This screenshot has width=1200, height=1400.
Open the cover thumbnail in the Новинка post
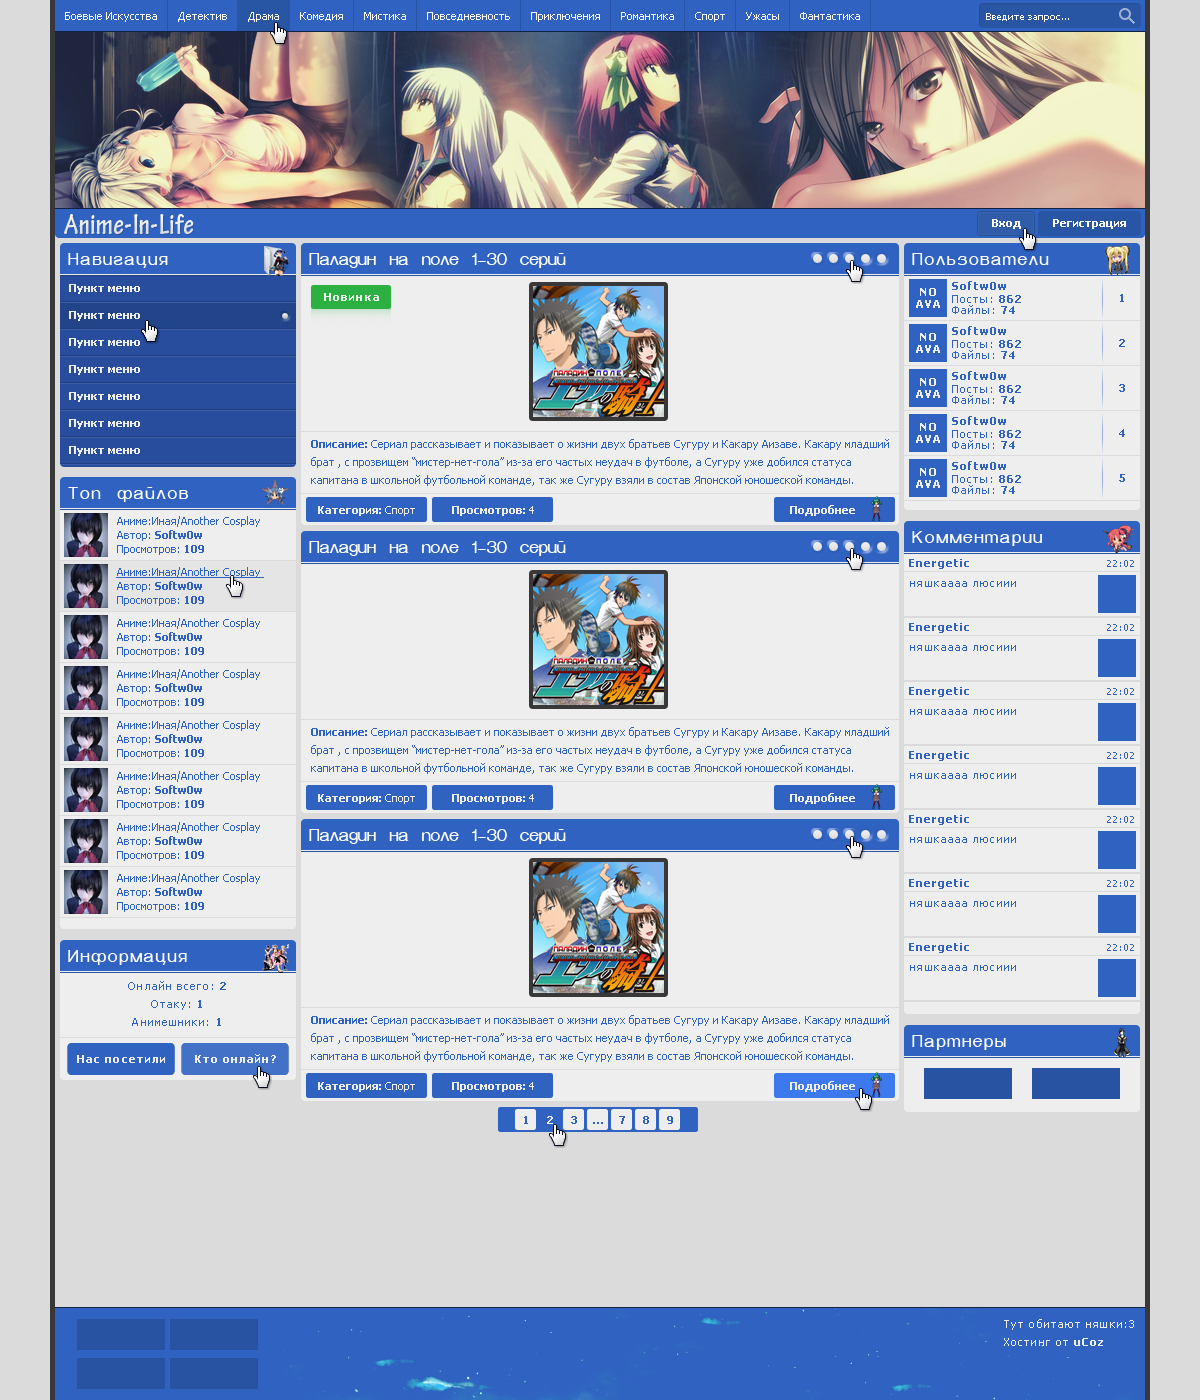click(x=598, y=352)
